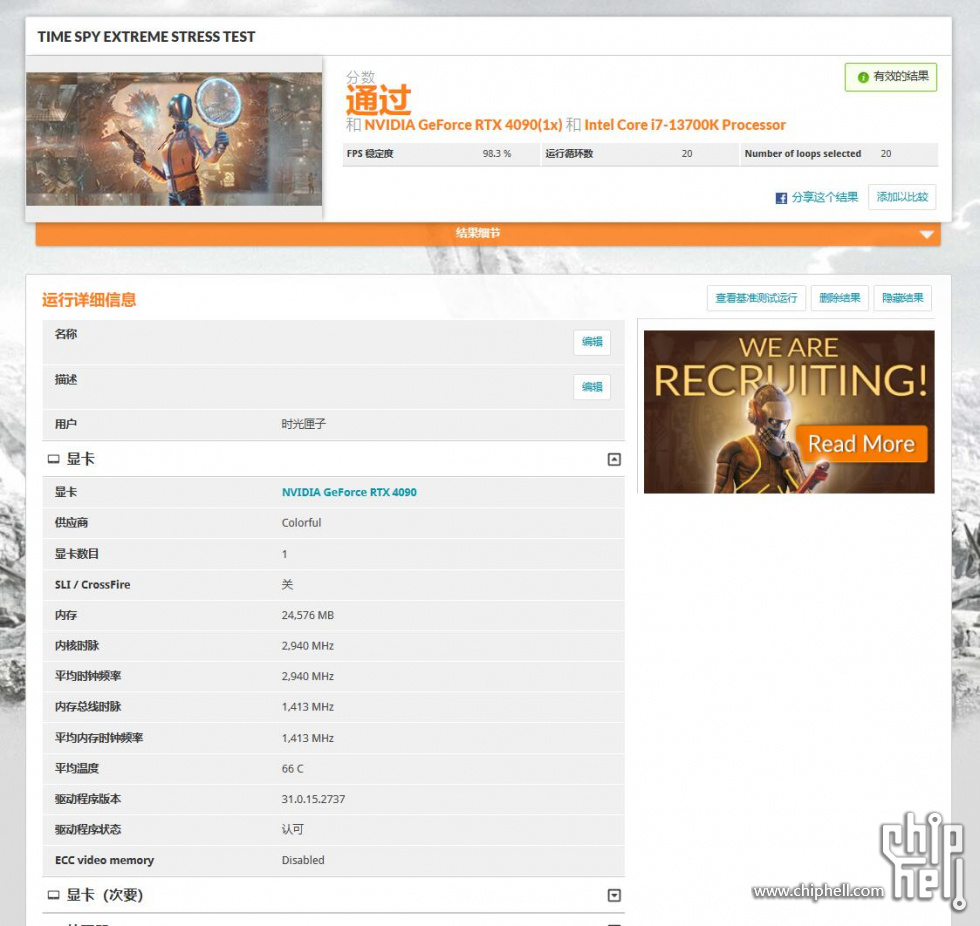Click the ECC video memory value Disabled
980x926 pixels.
(x=303, y=860)
